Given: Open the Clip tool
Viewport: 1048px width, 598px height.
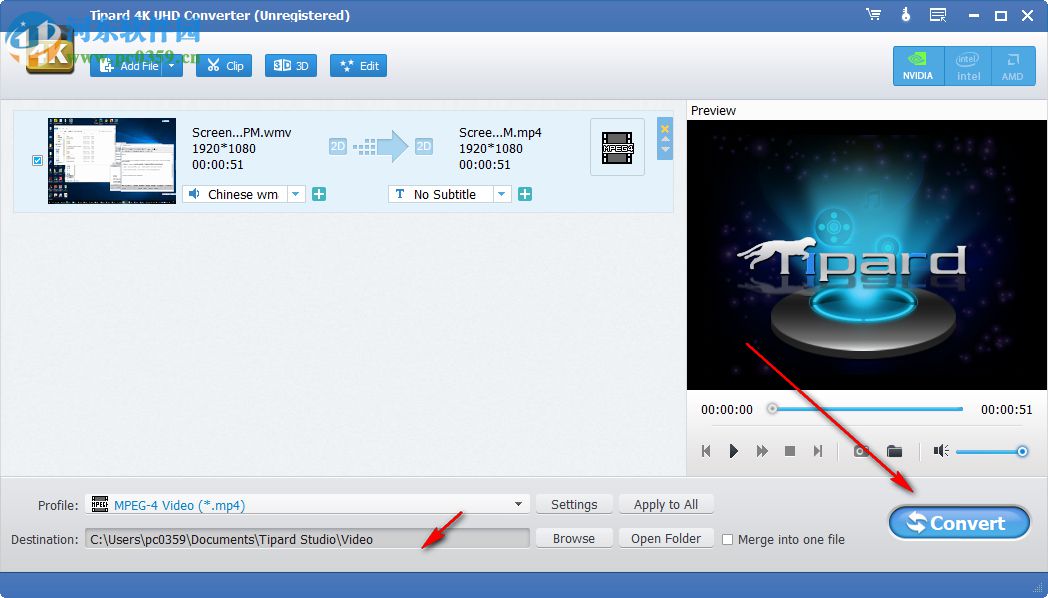Looking at the screenshot, I should pyautogui.click(x=223, y=65).
